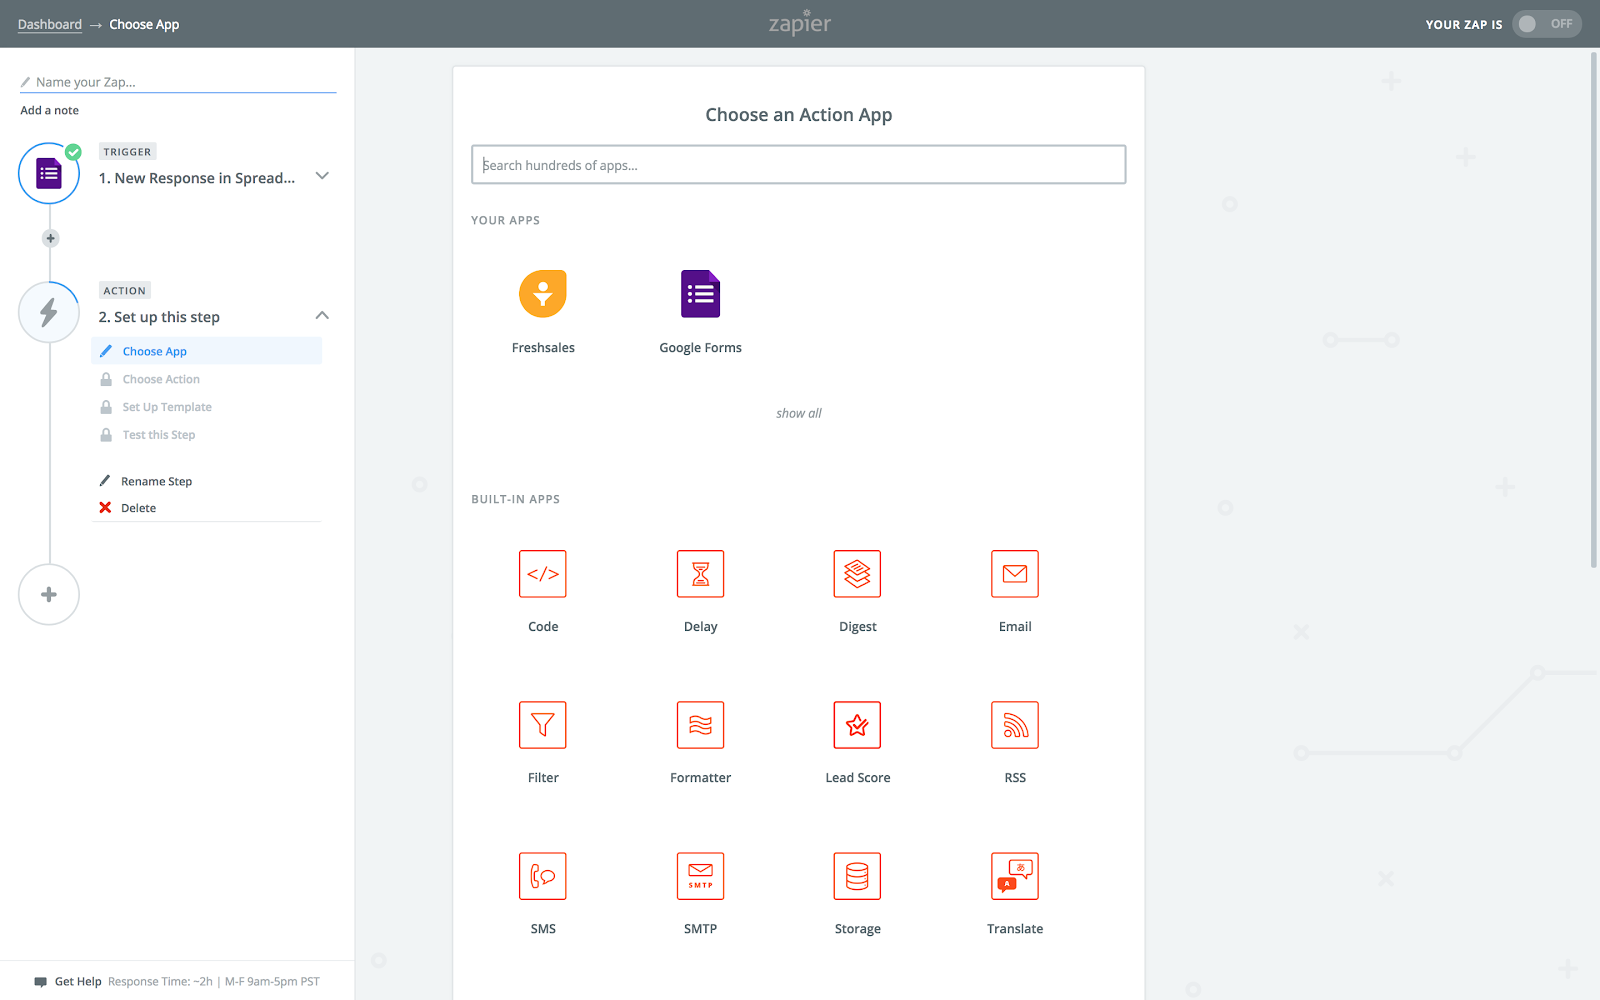1600x1000 pixels.
Task: Choose the Storage built-in app
Action: point(857,876)
